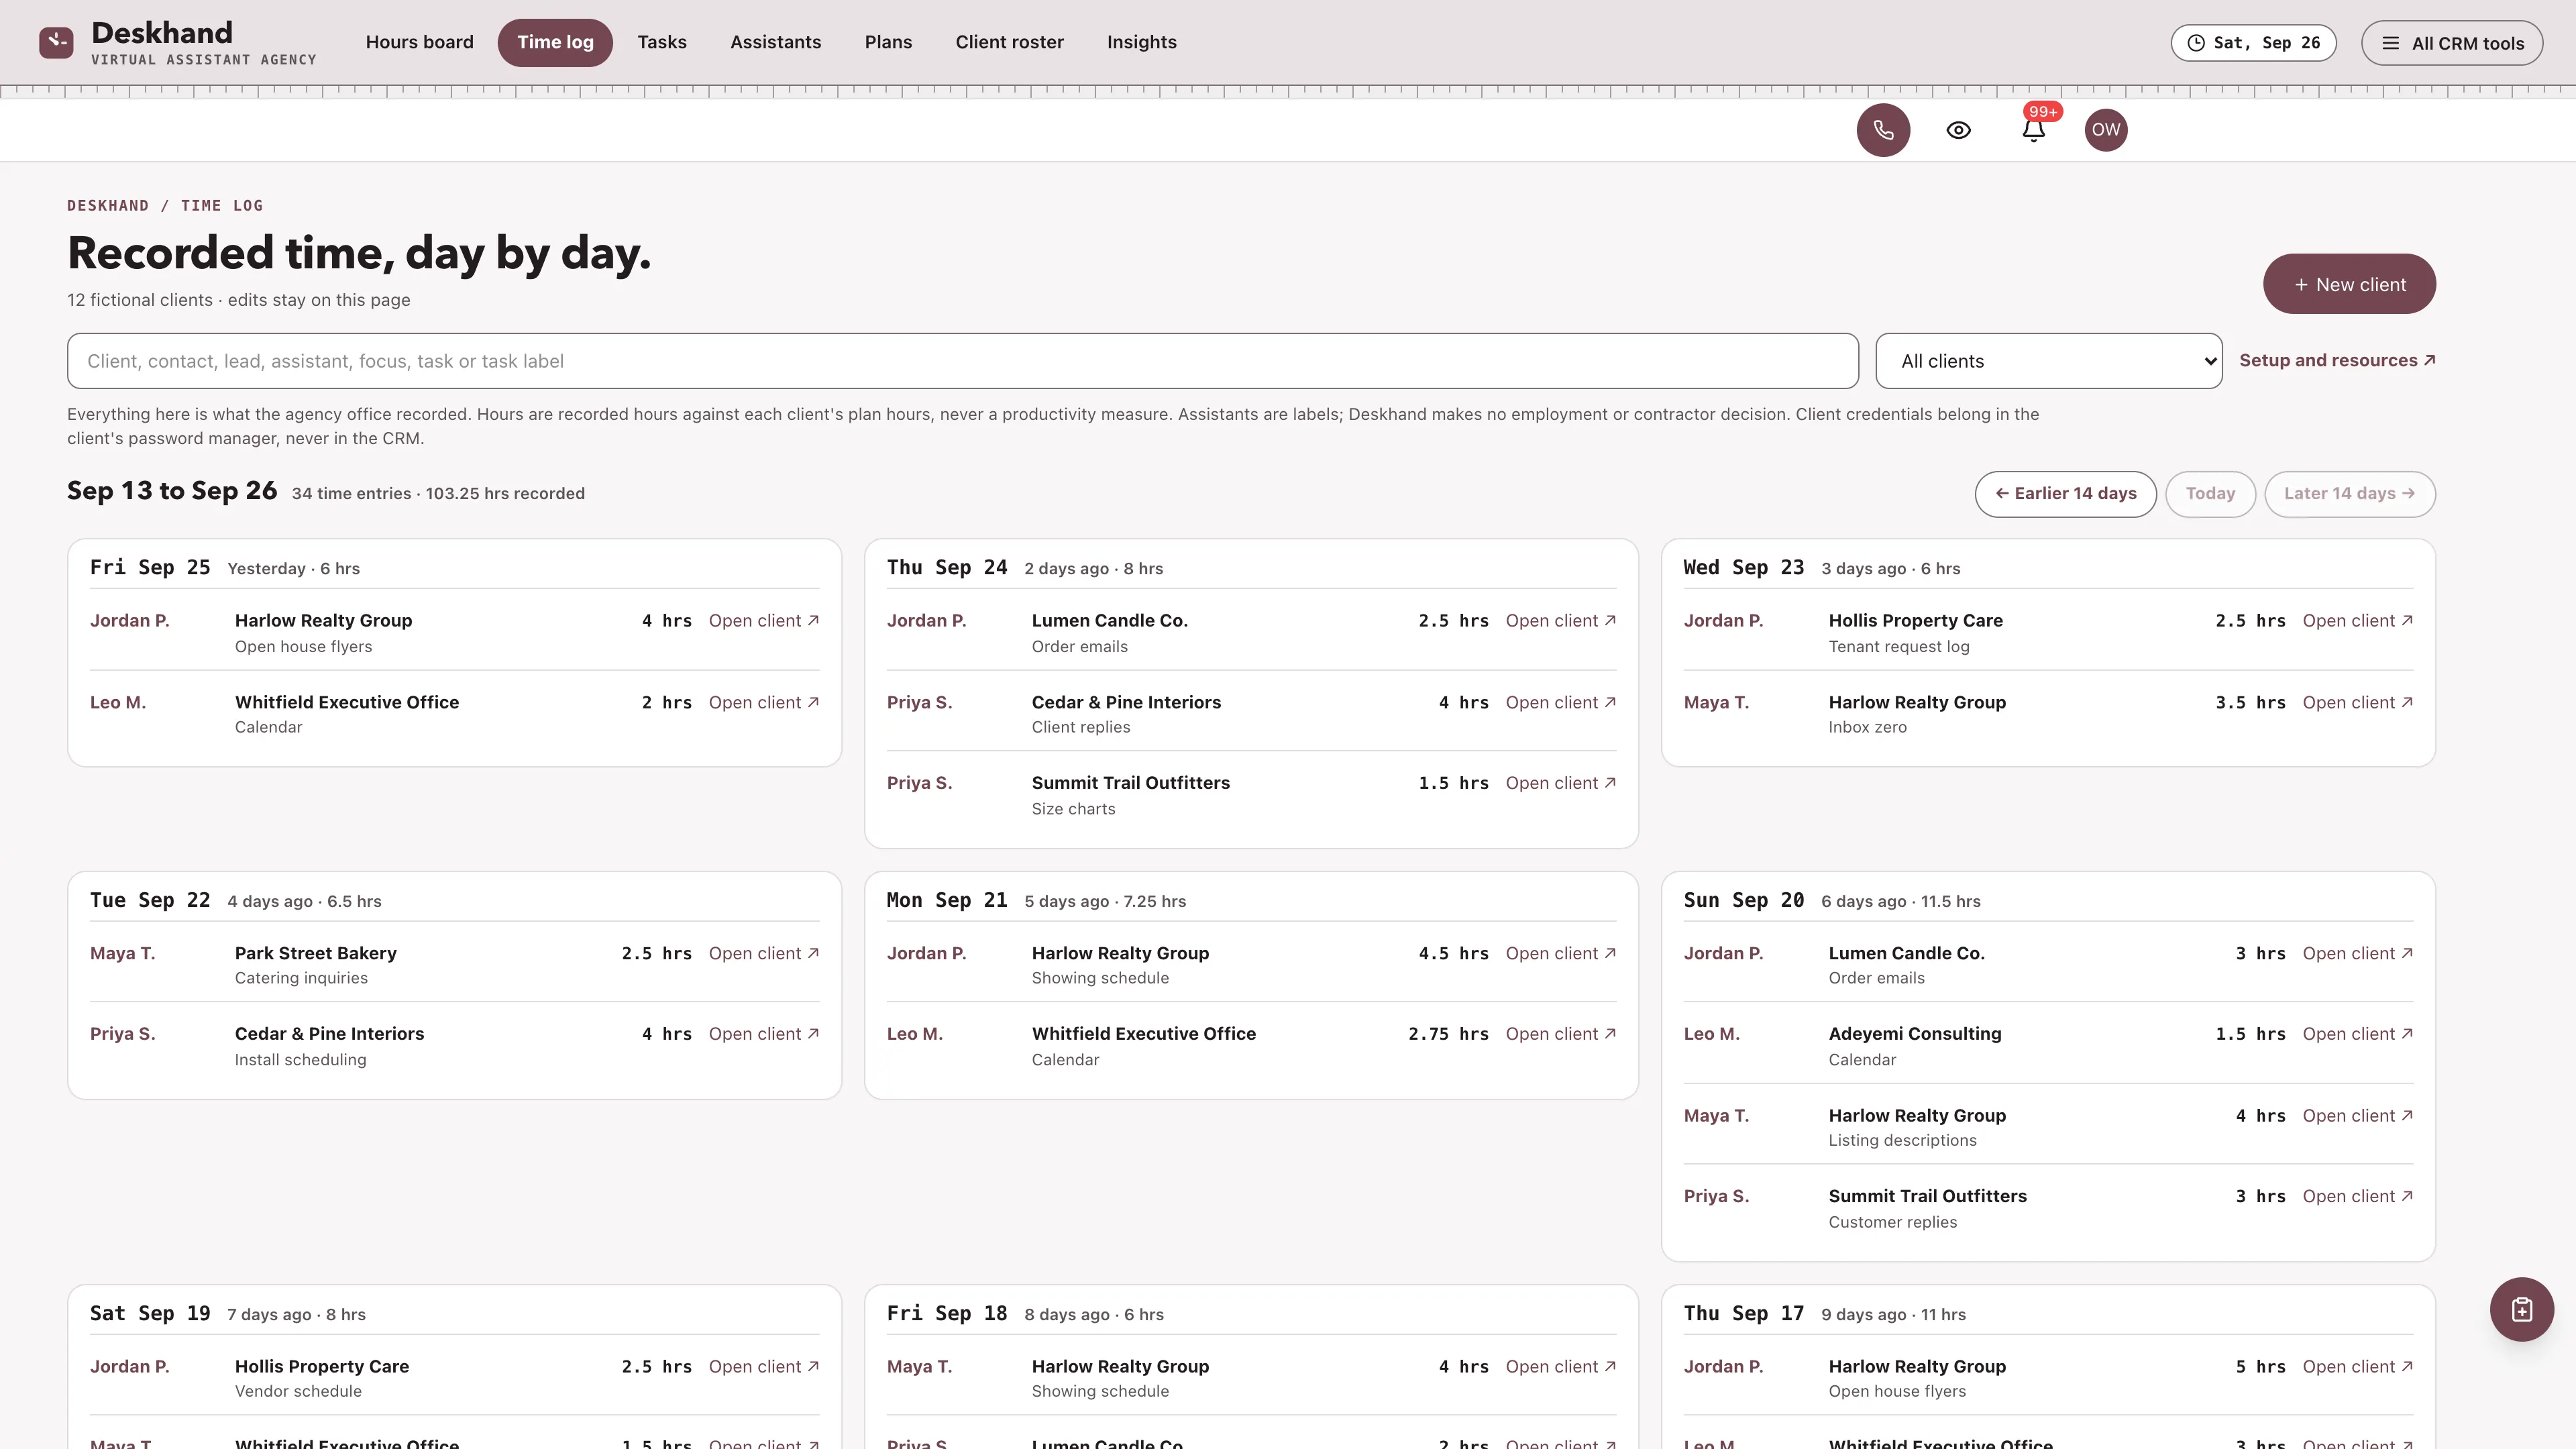Go to Earlier 14 days
This screenshot has height=1449, width=2576.
(2065, 494)
